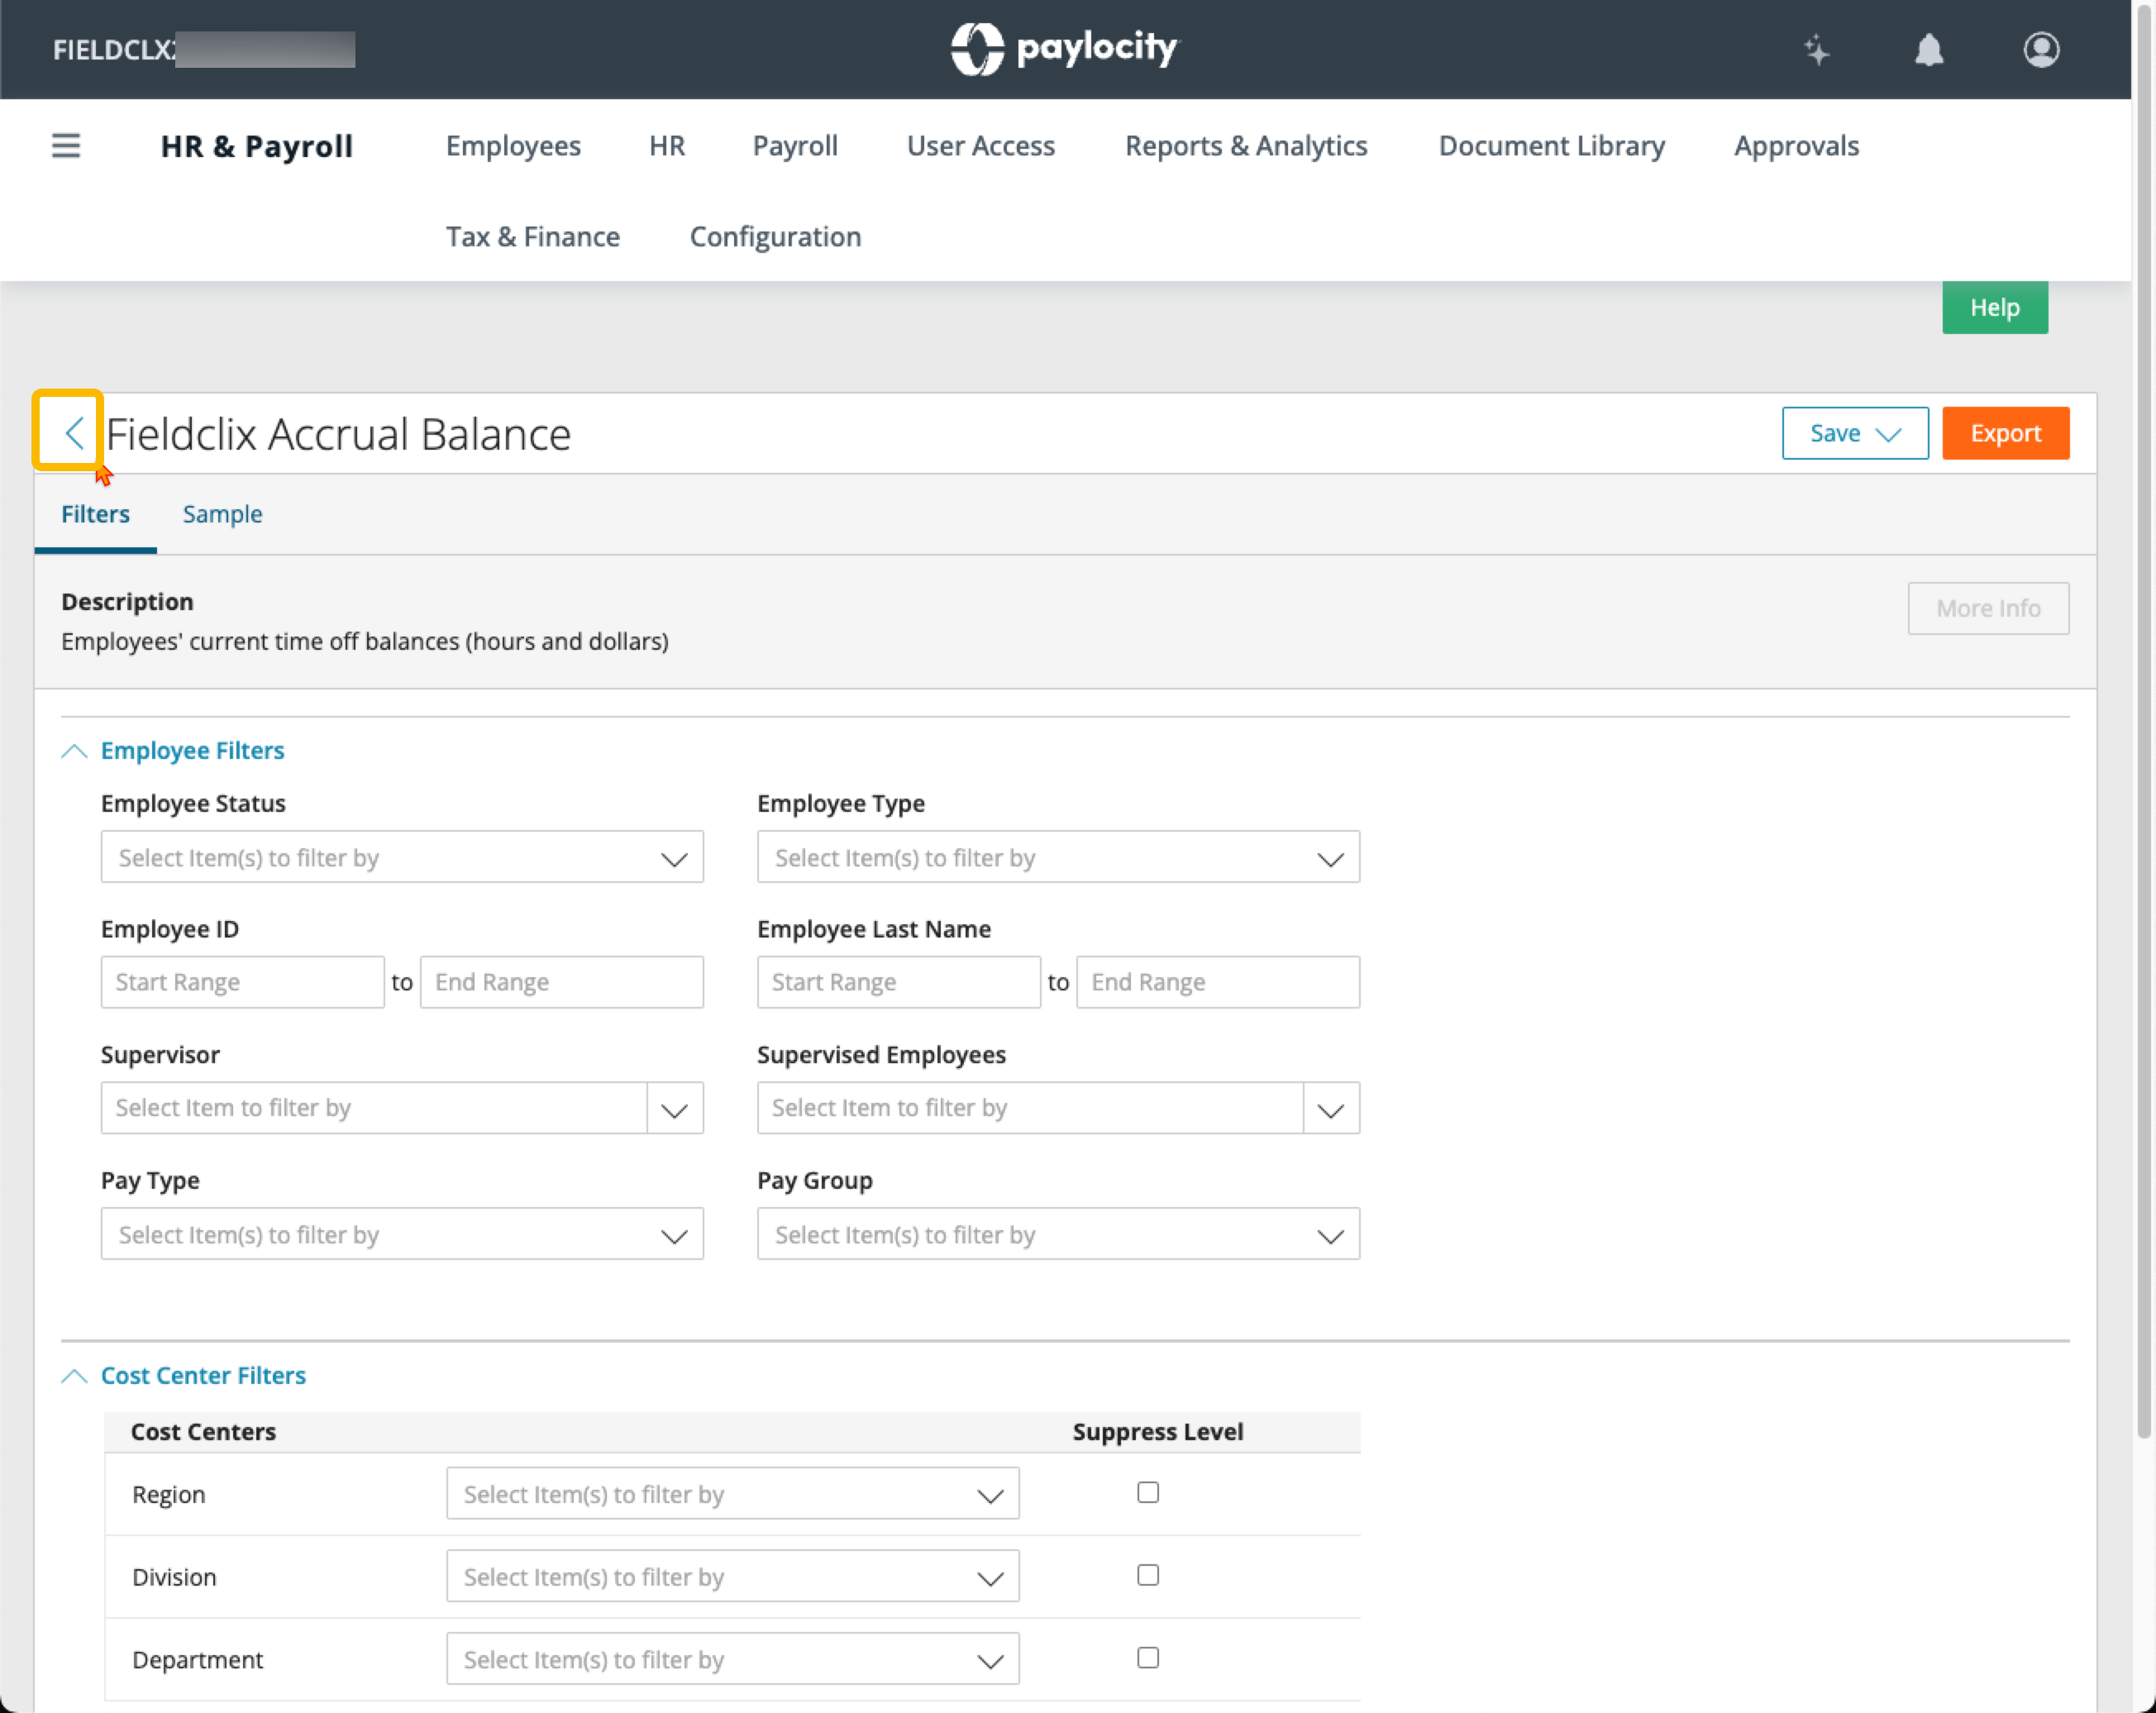Click the Employee ID Start Range field
This screenshot has height=1713, width=2156.
pos(243,982)
